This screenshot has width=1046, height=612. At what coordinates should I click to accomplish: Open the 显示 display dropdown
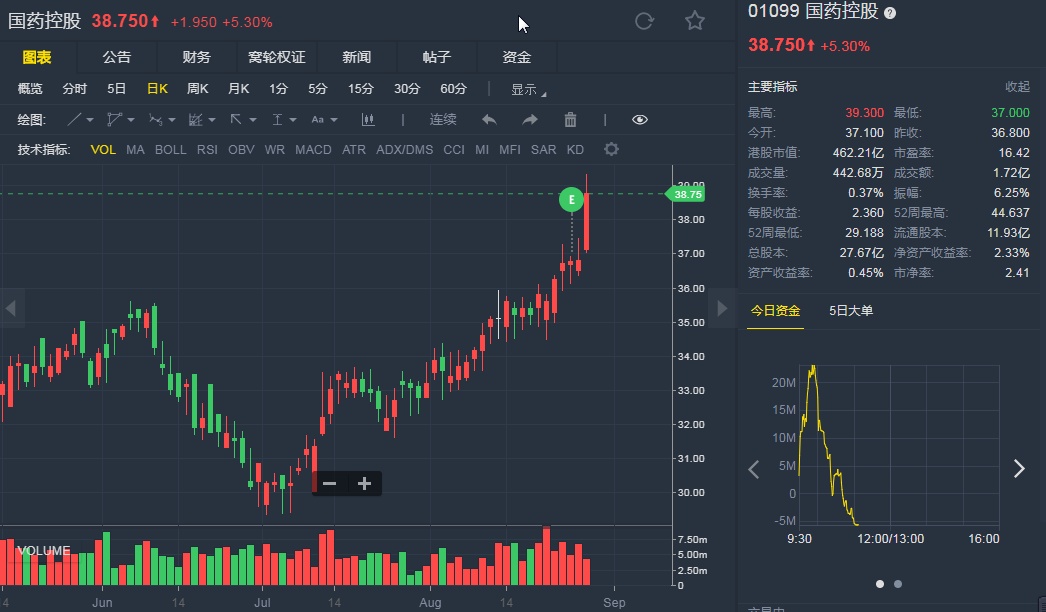pyautogui.click(x=528, y=89)
